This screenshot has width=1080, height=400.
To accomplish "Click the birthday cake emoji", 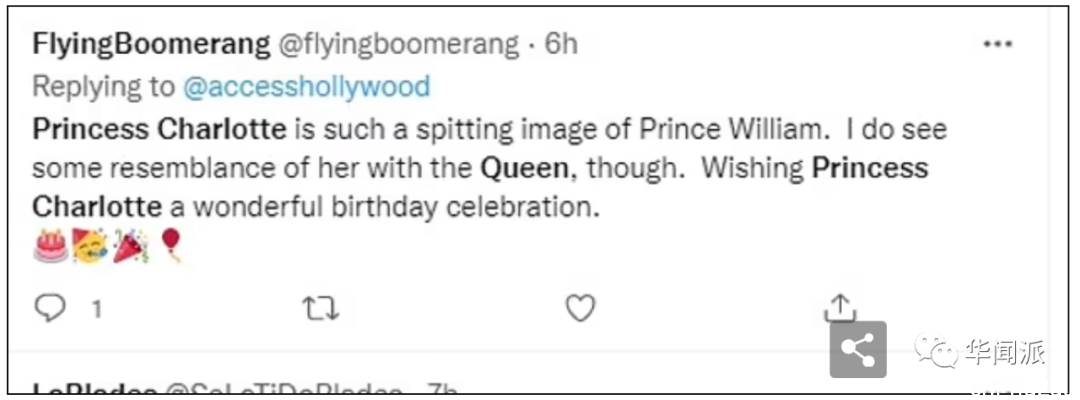I will point(50,246).
